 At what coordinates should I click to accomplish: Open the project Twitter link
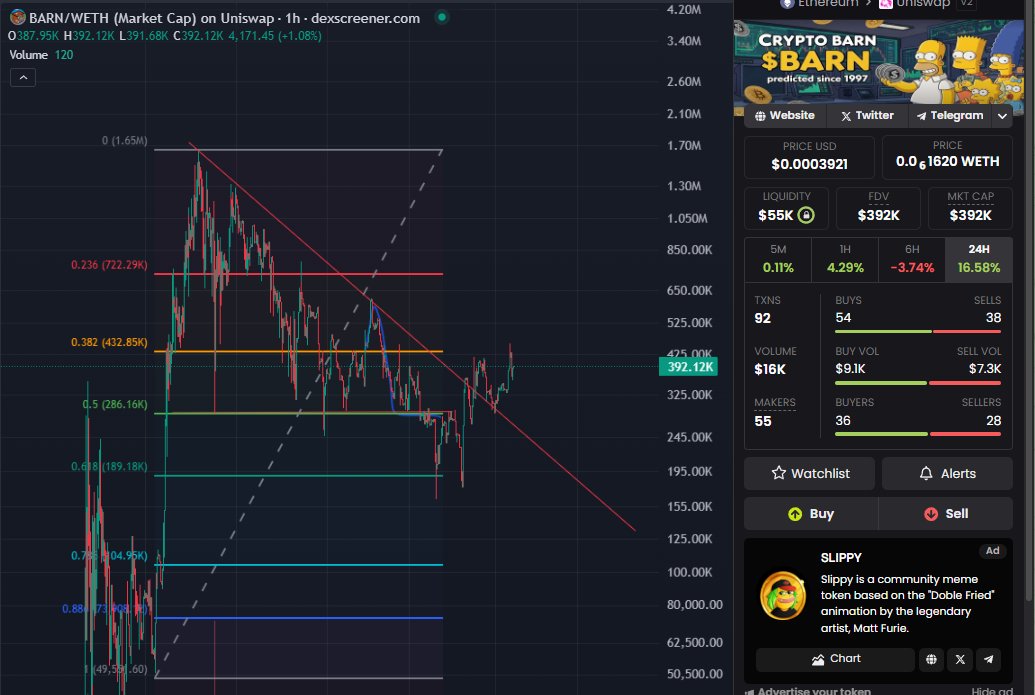pos(867,116)
